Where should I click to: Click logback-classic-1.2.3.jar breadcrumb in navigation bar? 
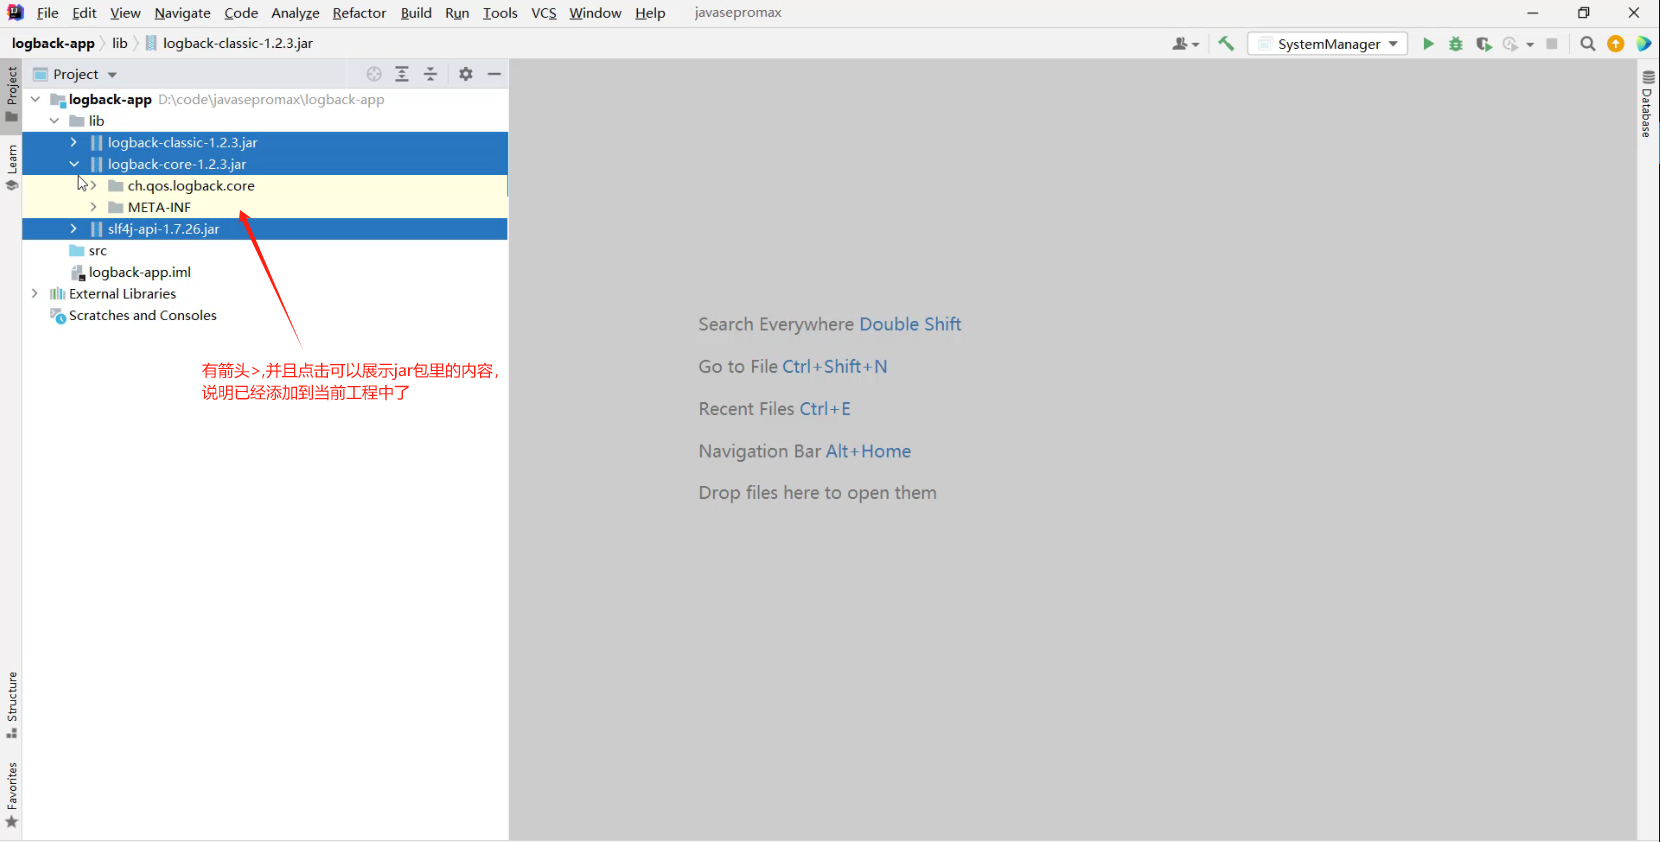(229, 44)
